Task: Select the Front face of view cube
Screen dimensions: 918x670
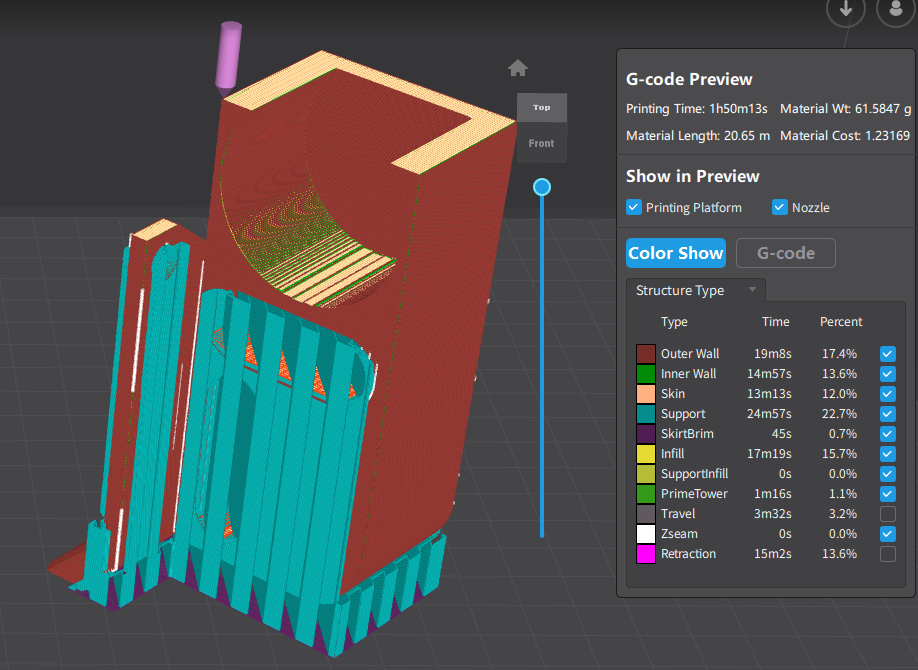Action: click(x=541, y=143)
